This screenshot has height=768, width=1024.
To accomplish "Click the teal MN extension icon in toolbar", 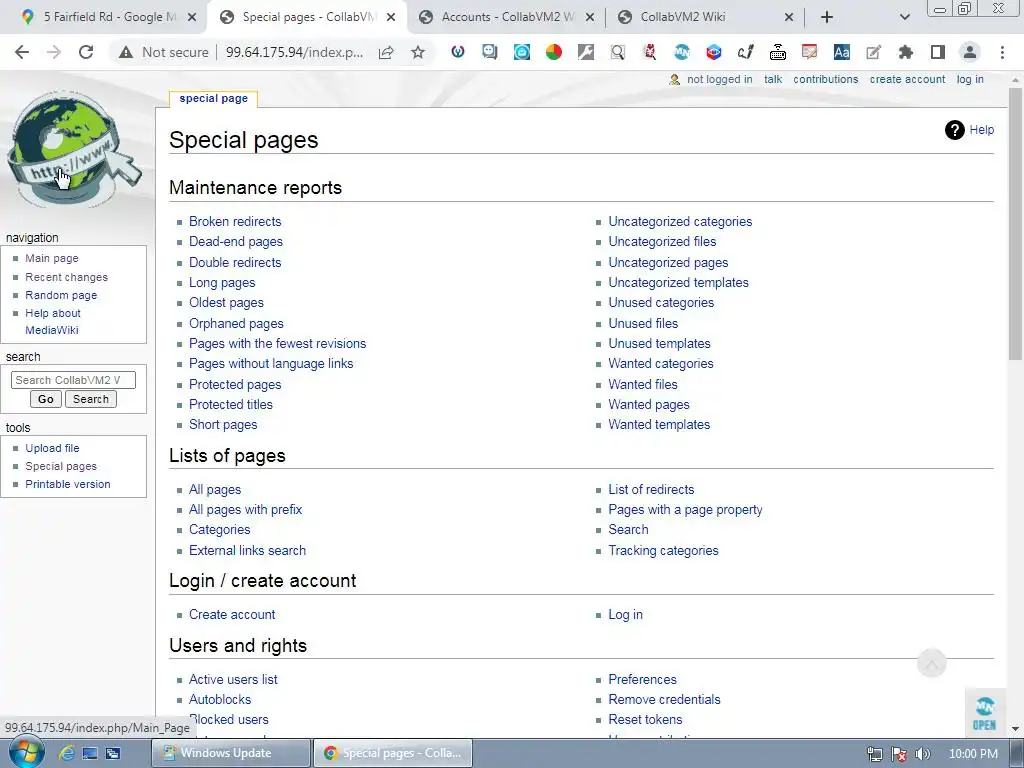I will pos(682,52).
